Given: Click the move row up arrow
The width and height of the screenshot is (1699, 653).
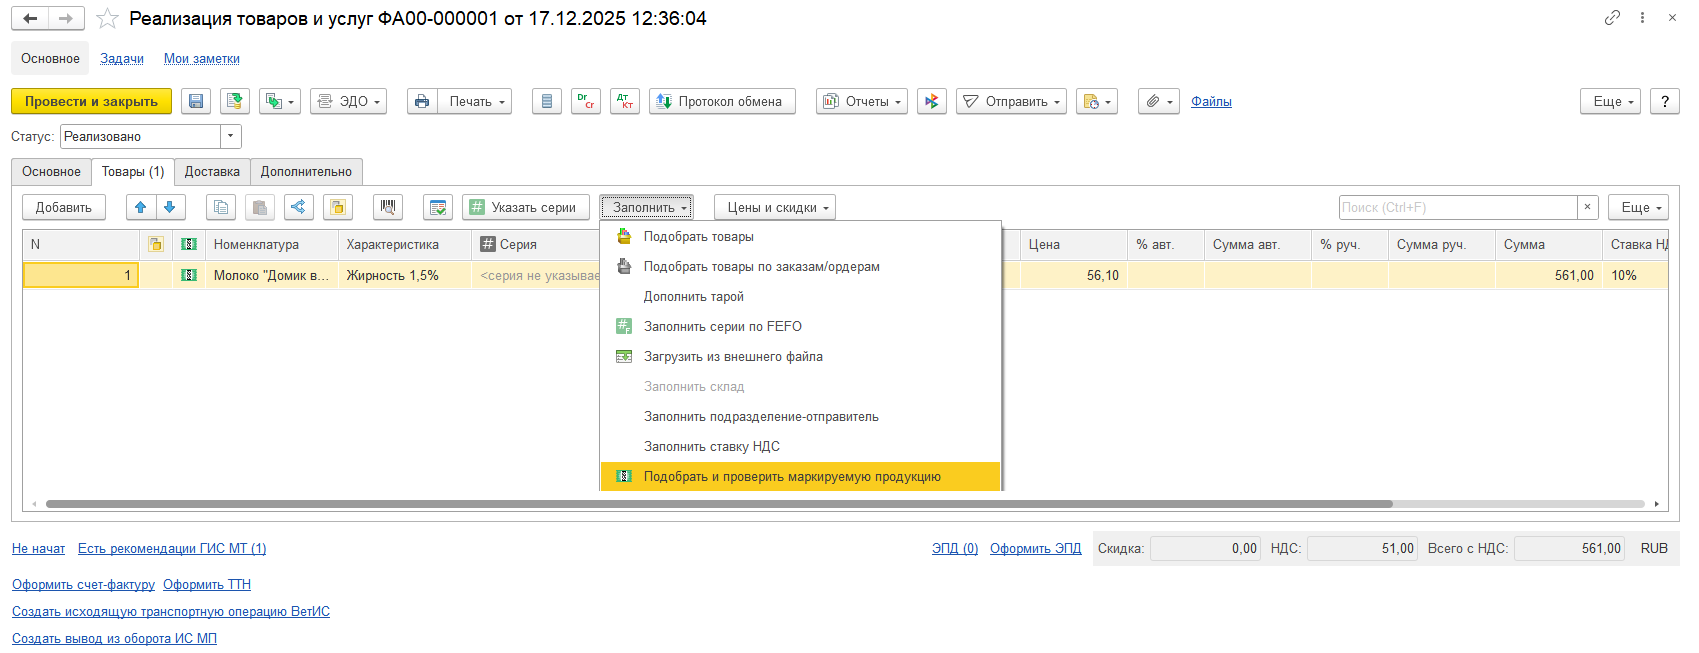Looking at the screenshot, I should pos(141,207).
